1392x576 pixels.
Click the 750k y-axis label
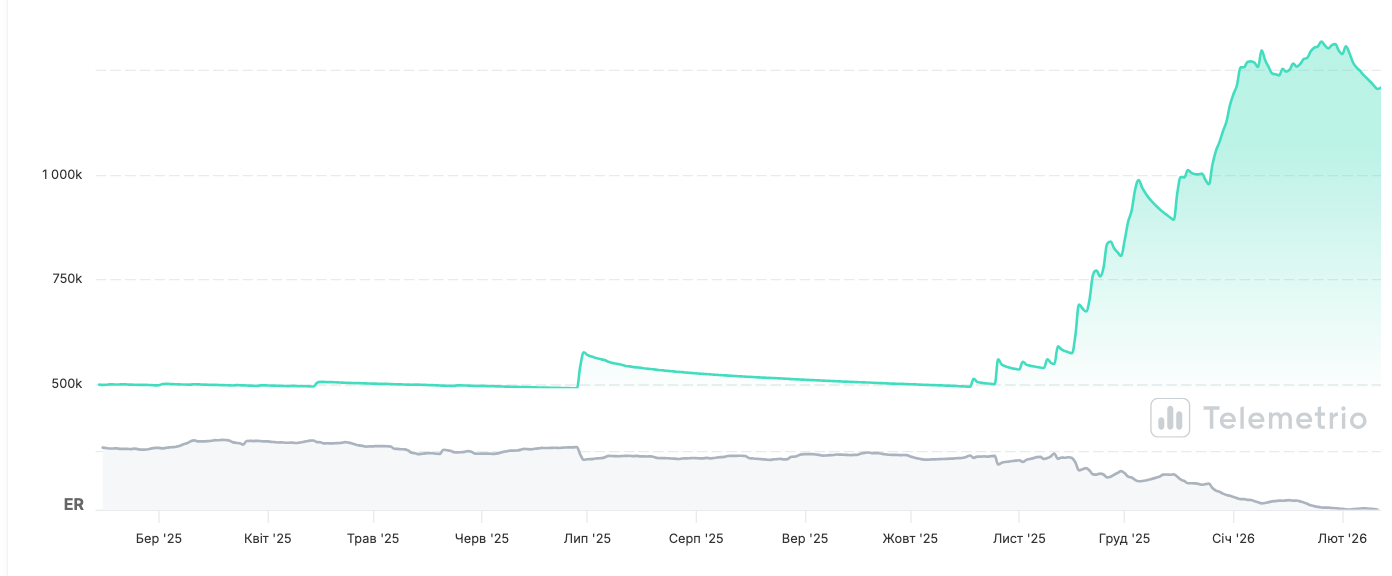point(67,279)
